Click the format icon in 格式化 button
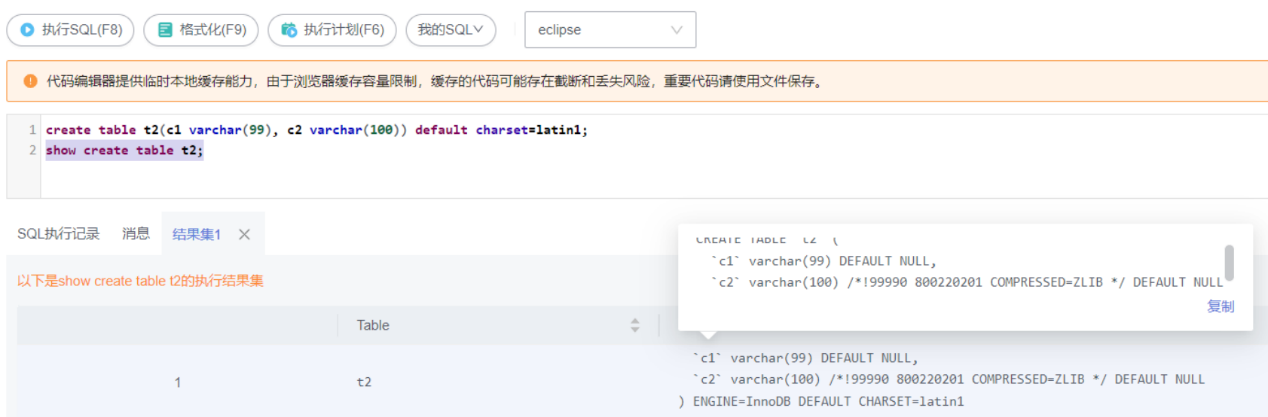 164,30
